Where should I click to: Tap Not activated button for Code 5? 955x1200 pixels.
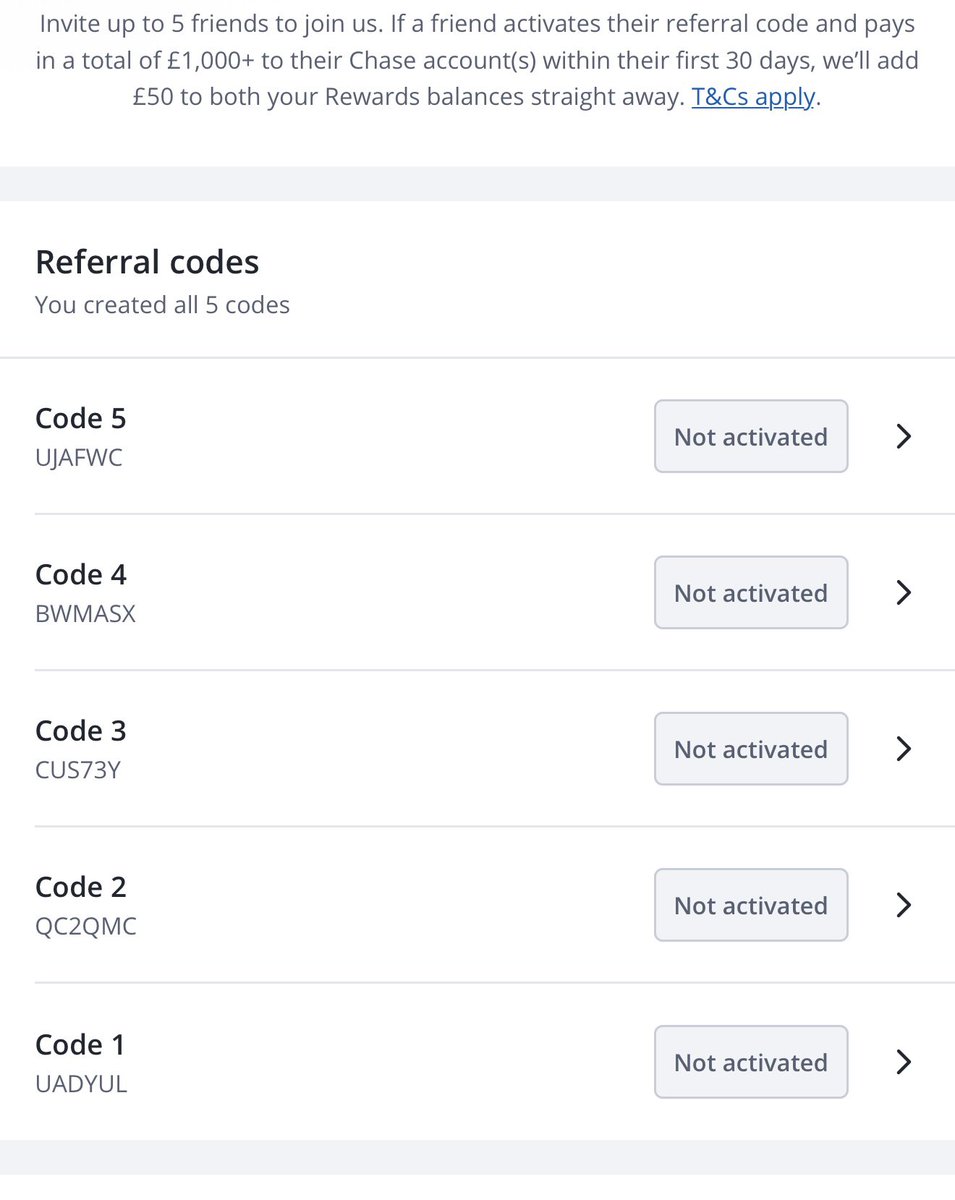(x=751, y=436)
